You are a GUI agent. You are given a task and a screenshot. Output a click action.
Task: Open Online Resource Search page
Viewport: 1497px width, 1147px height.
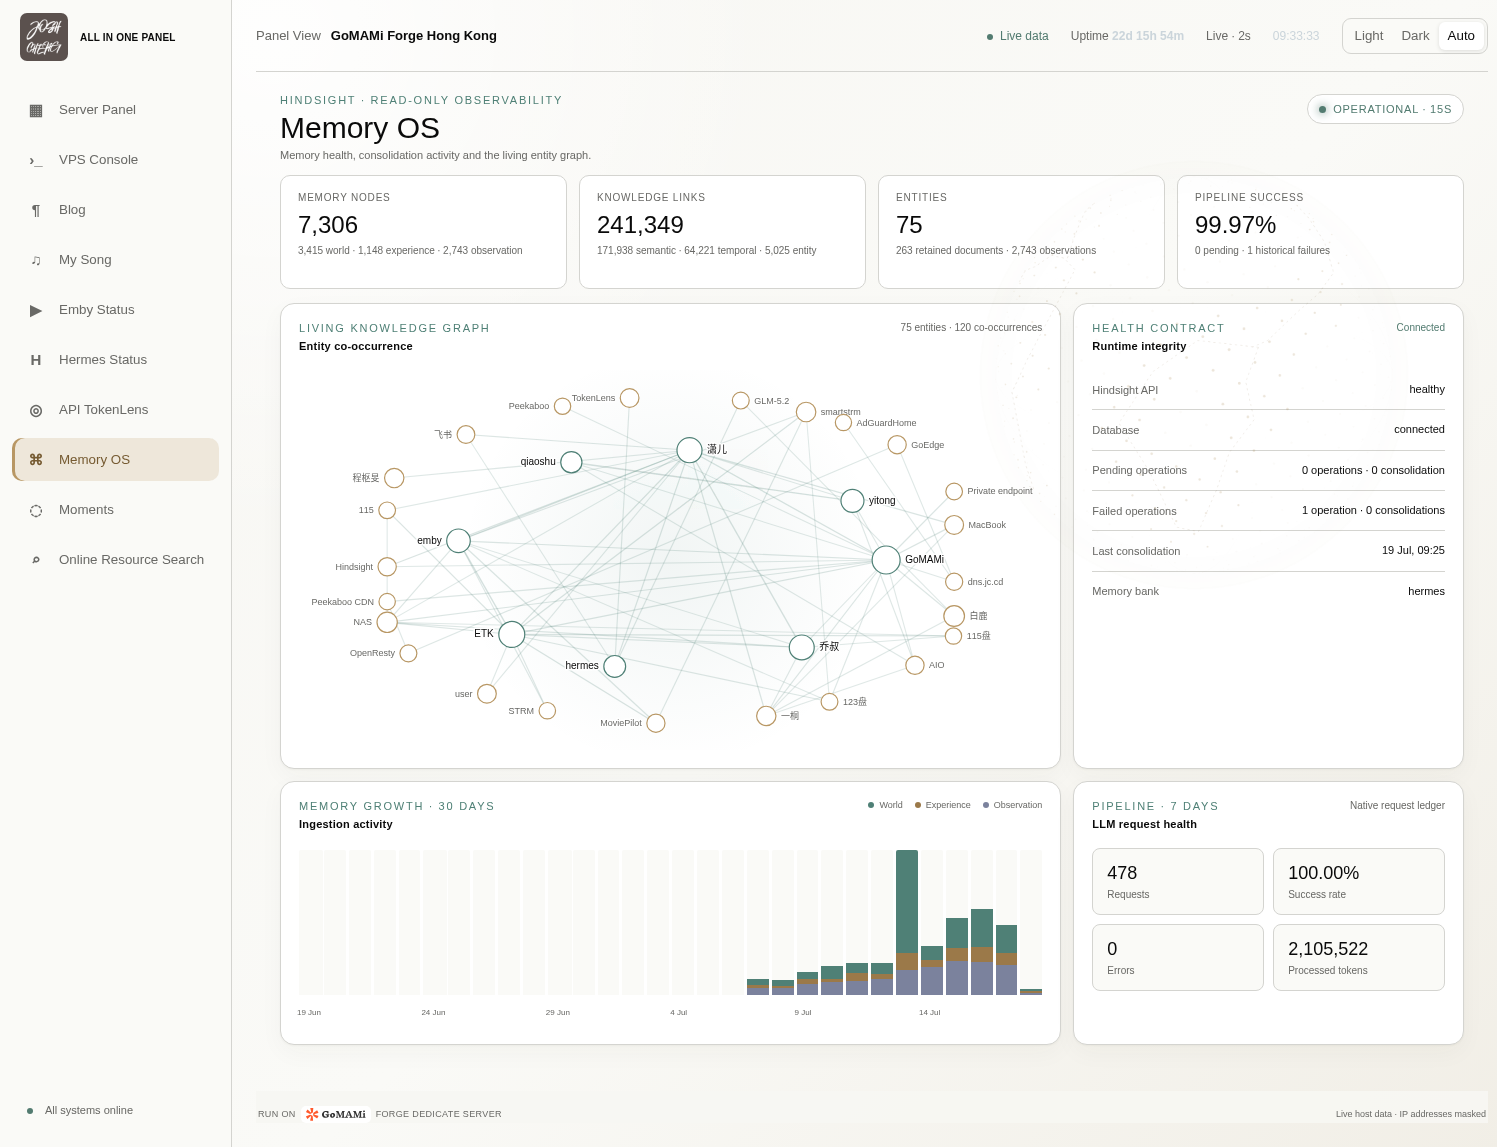(x=115, y=560)
